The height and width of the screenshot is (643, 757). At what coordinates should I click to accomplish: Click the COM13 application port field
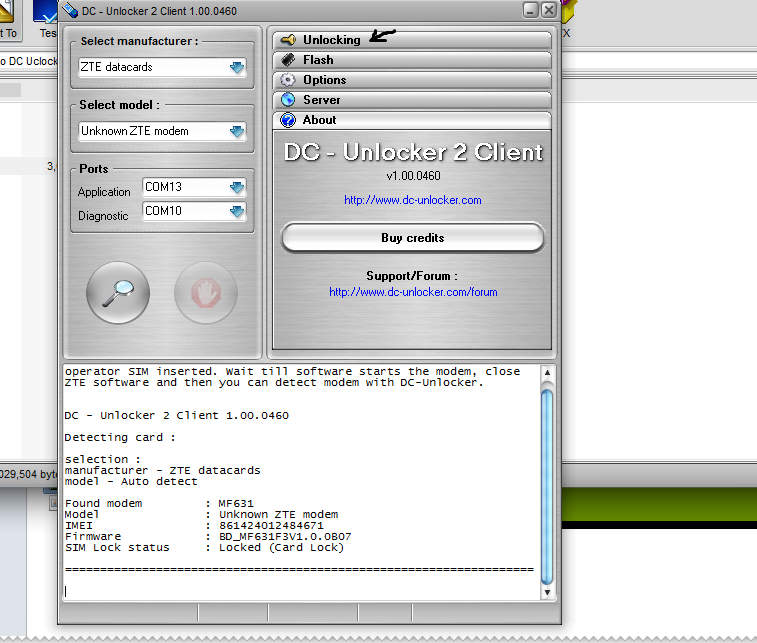click(x=194, y=187)
